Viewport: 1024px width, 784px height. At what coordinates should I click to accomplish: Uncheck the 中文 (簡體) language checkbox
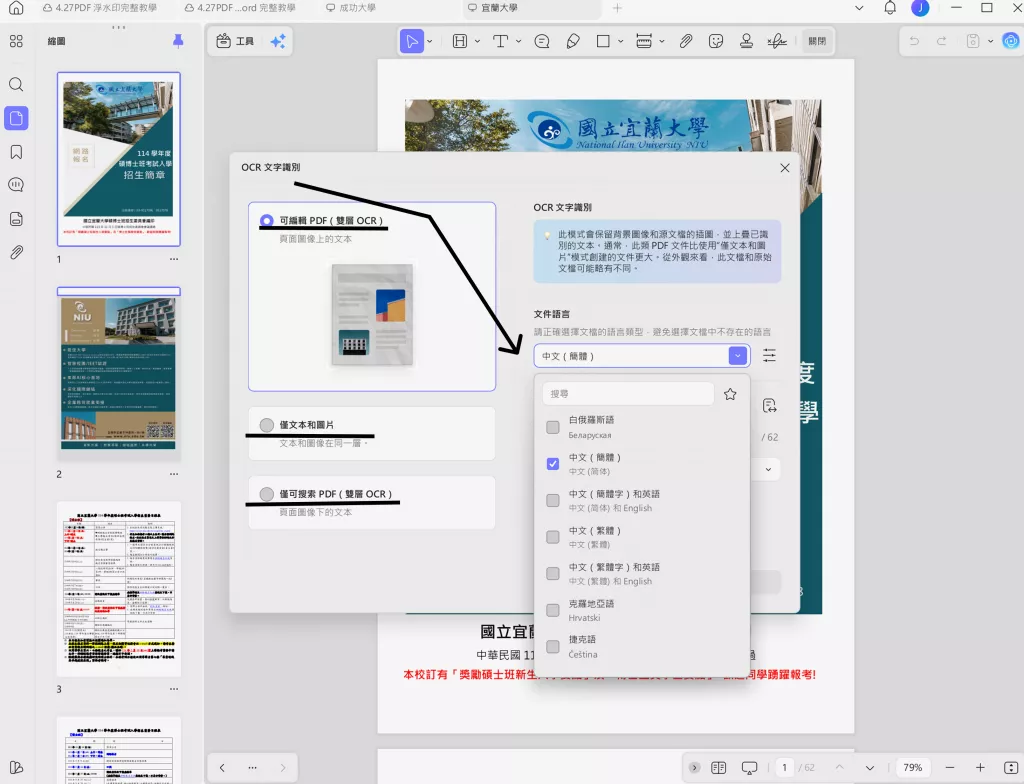(x=552, y=464)
